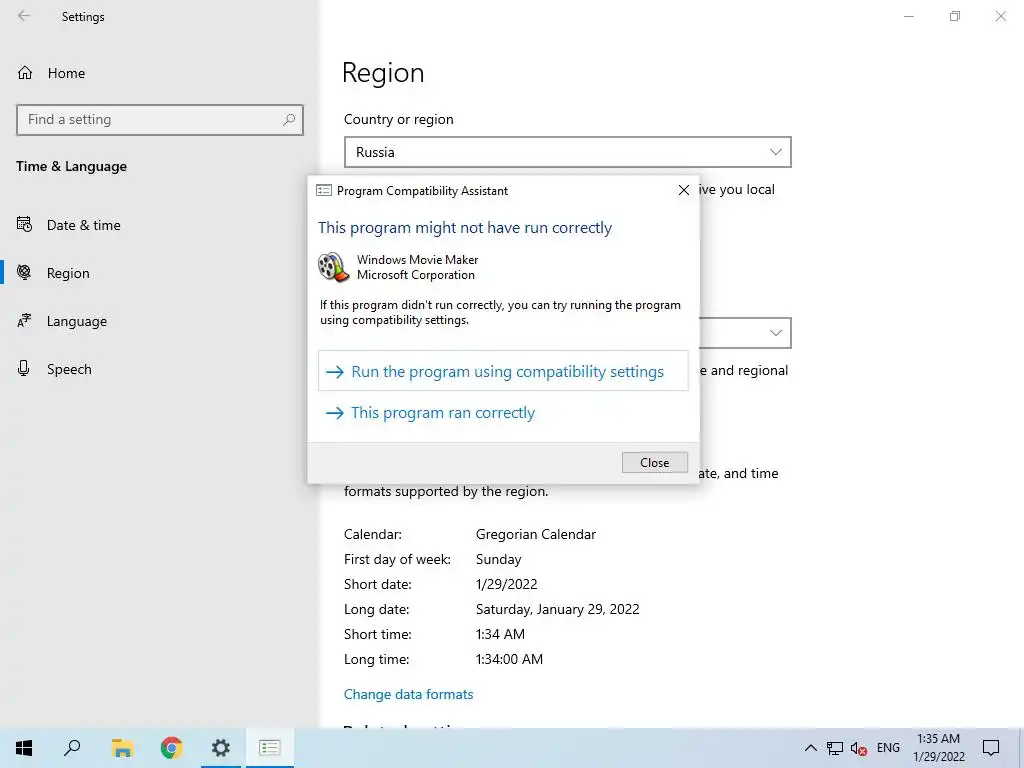
Task: Switch to Program Compatibility Assistant taskbar icon
Action: tap(270, 748)
